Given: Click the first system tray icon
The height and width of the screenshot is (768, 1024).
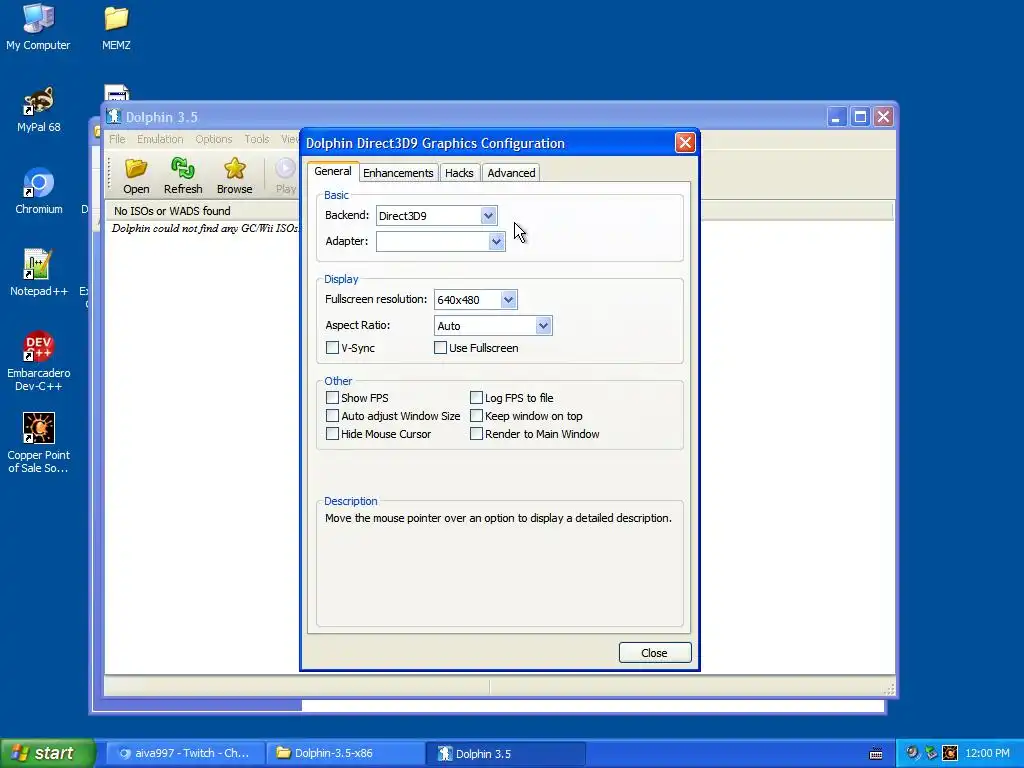Looking at the screenshot, I should (x=912, y=753).
